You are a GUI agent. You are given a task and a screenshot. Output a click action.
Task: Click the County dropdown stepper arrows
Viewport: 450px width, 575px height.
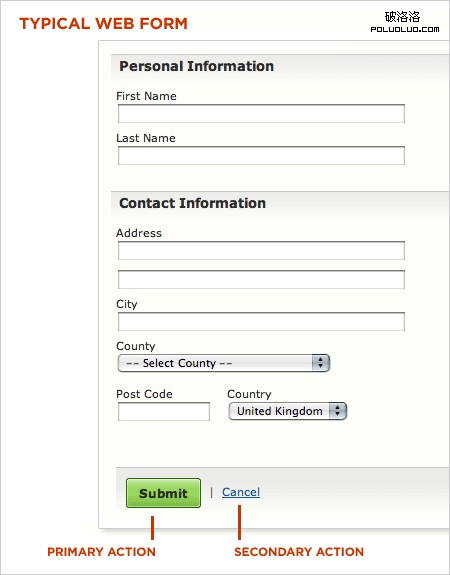321,363
